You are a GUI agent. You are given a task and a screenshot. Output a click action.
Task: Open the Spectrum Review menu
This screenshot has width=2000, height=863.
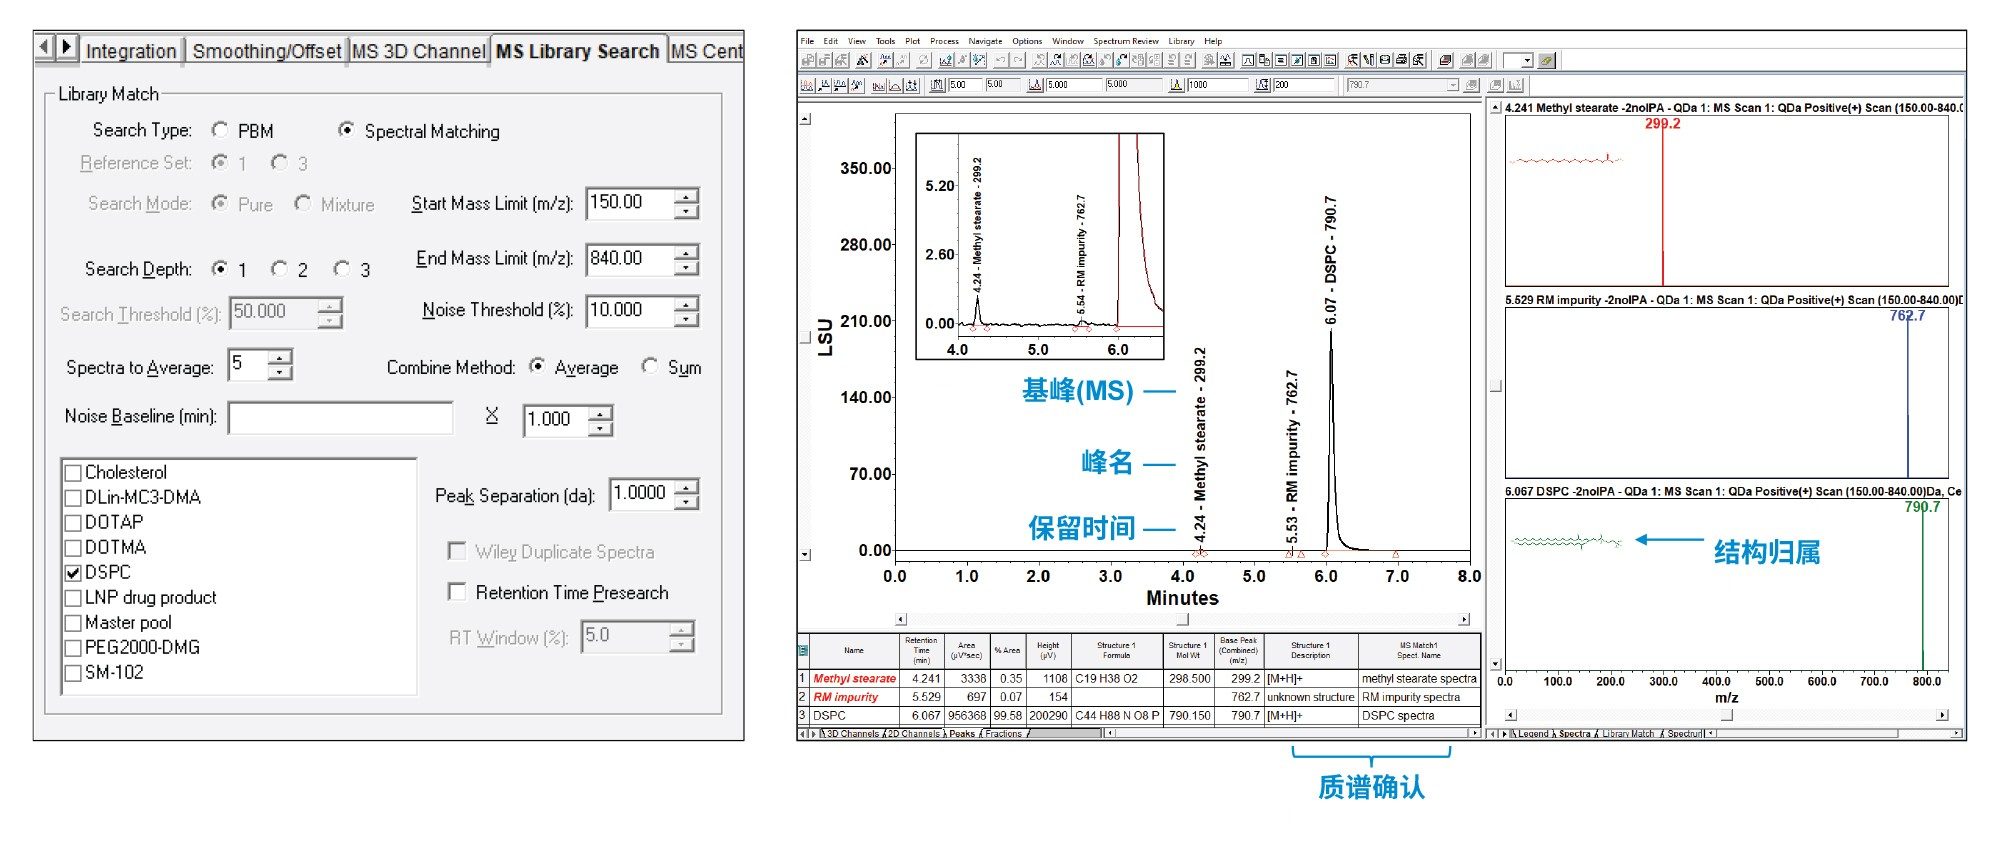point(1126,41)
